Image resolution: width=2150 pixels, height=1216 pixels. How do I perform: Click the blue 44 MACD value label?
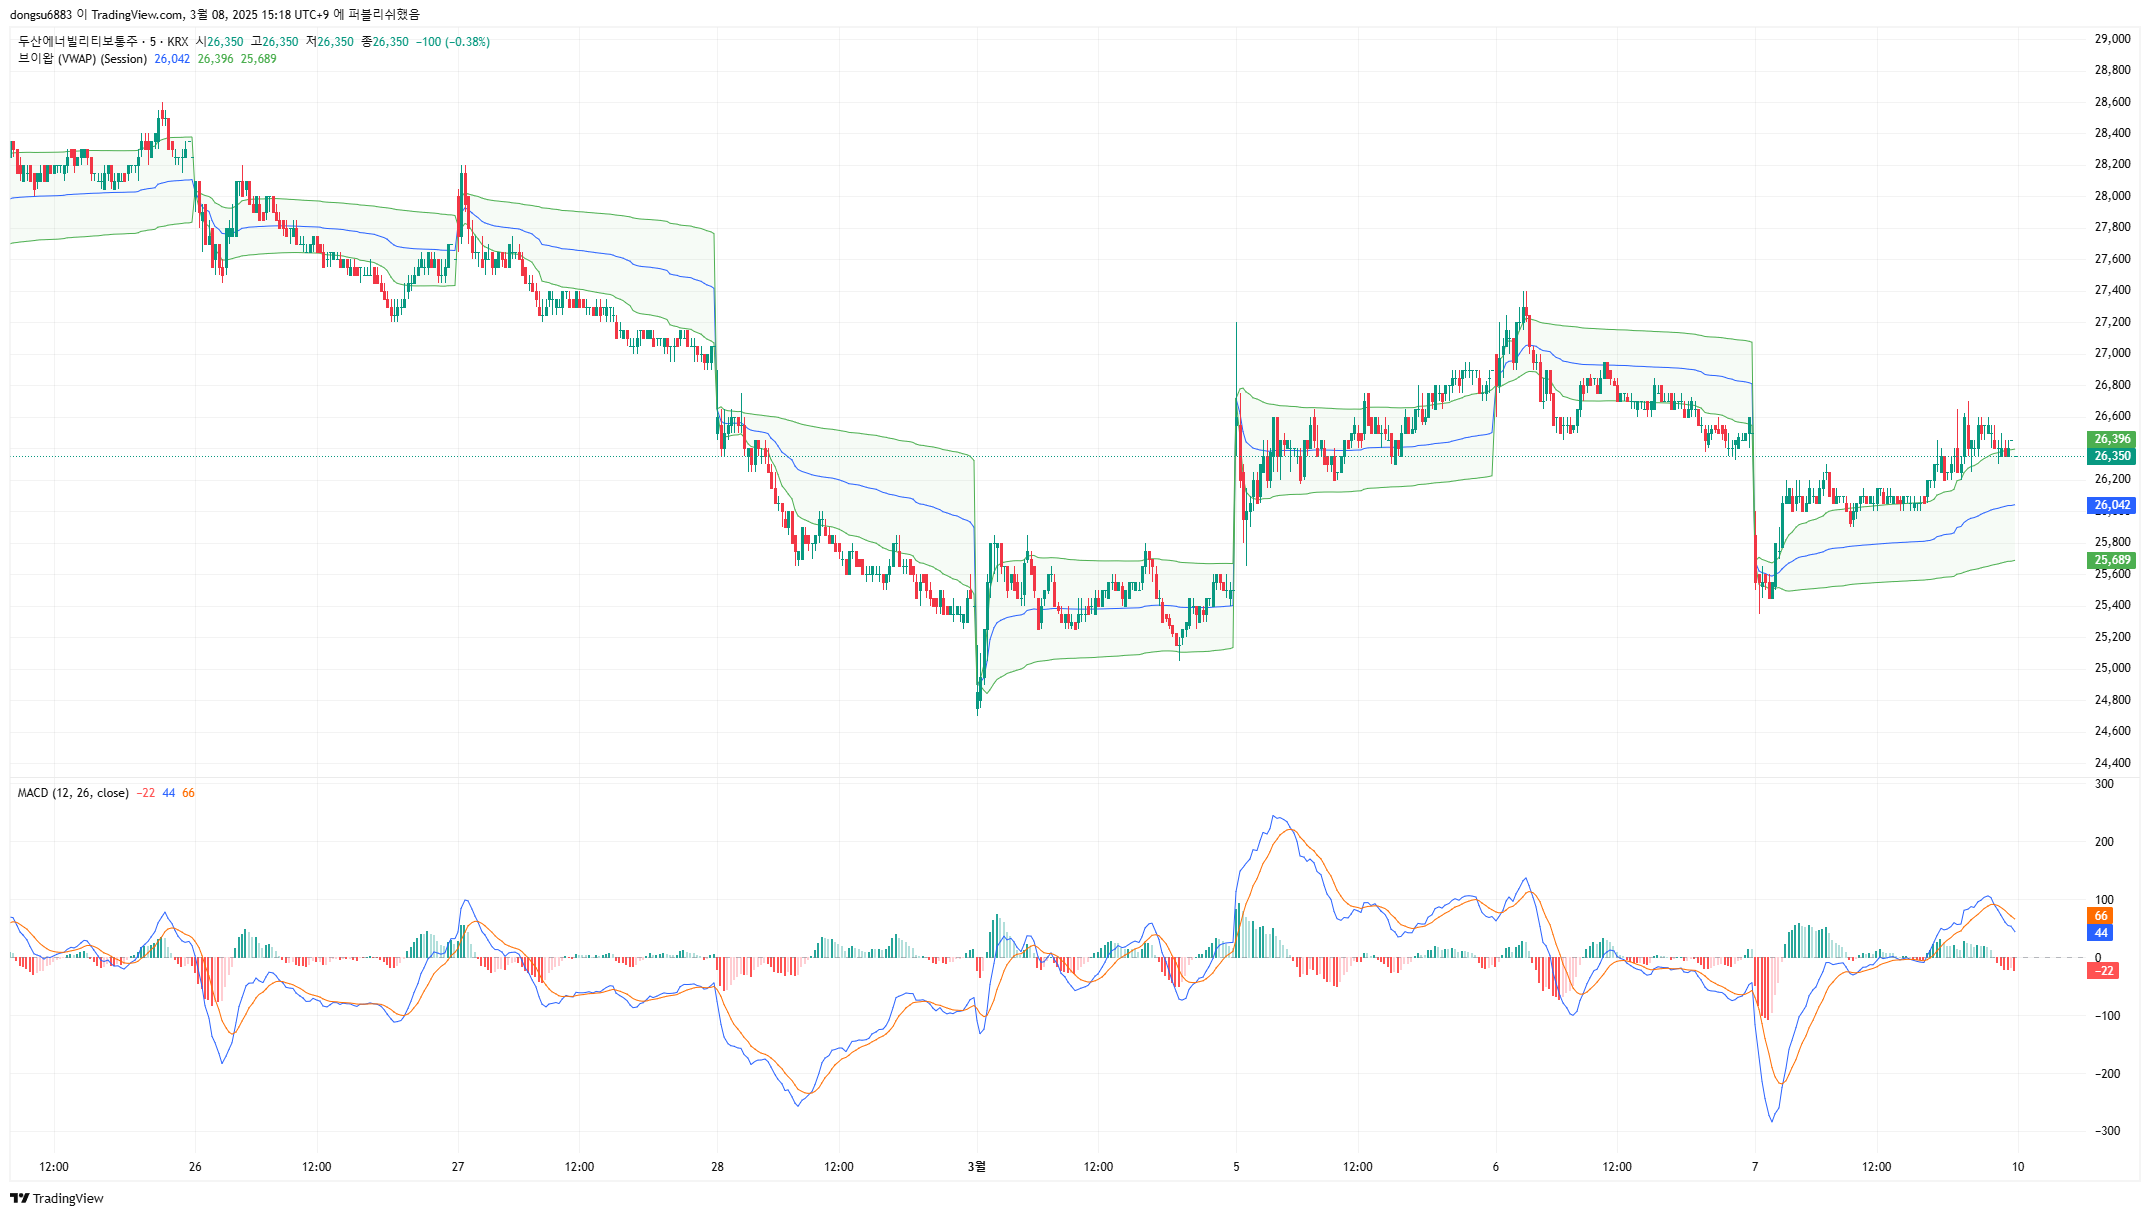[2100, 933]
